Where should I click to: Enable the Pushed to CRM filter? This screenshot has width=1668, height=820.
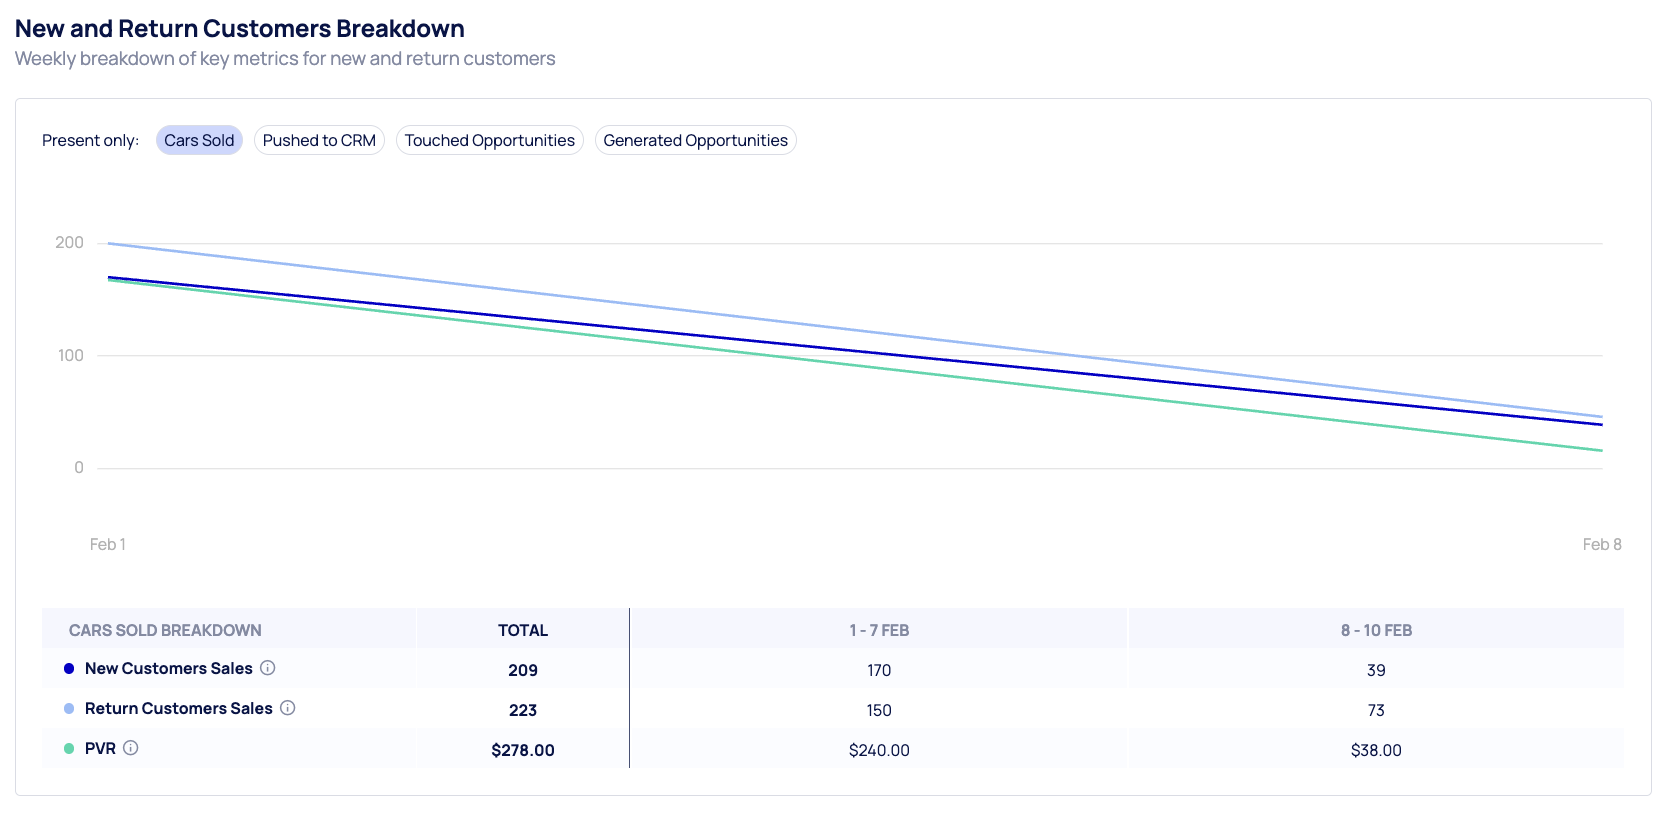[319, 141]
